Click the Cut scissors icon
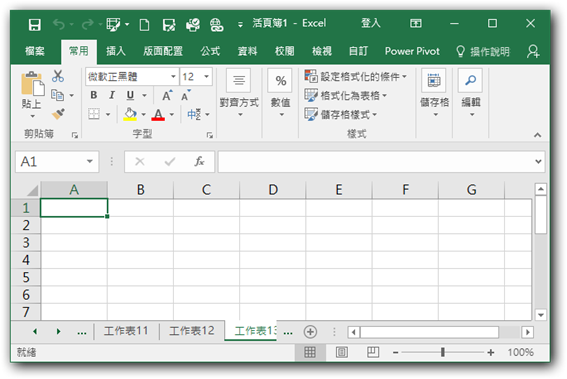Image resolution: width=567 pixels, height=379 pixels. coord(58,76)
